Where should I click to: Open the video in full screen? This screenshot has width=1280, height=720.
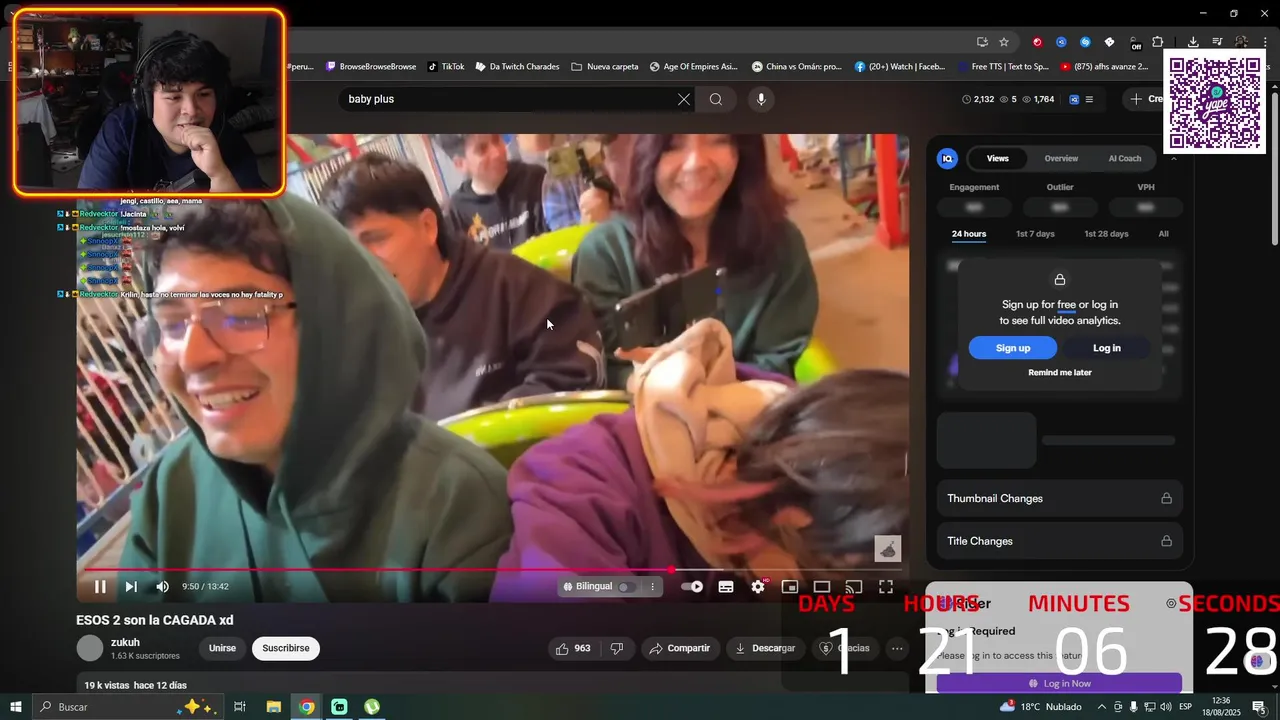(886, 587)
